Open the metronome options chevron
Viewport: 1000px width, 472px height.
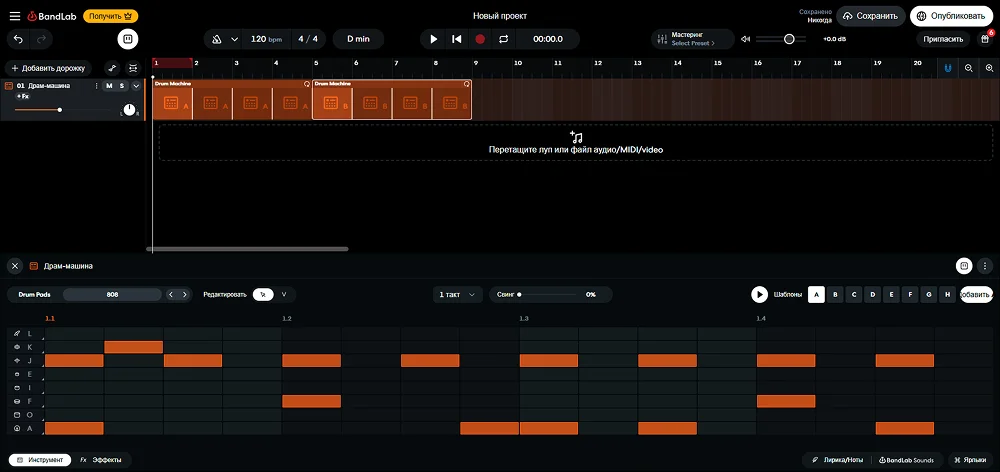[234, 39]
